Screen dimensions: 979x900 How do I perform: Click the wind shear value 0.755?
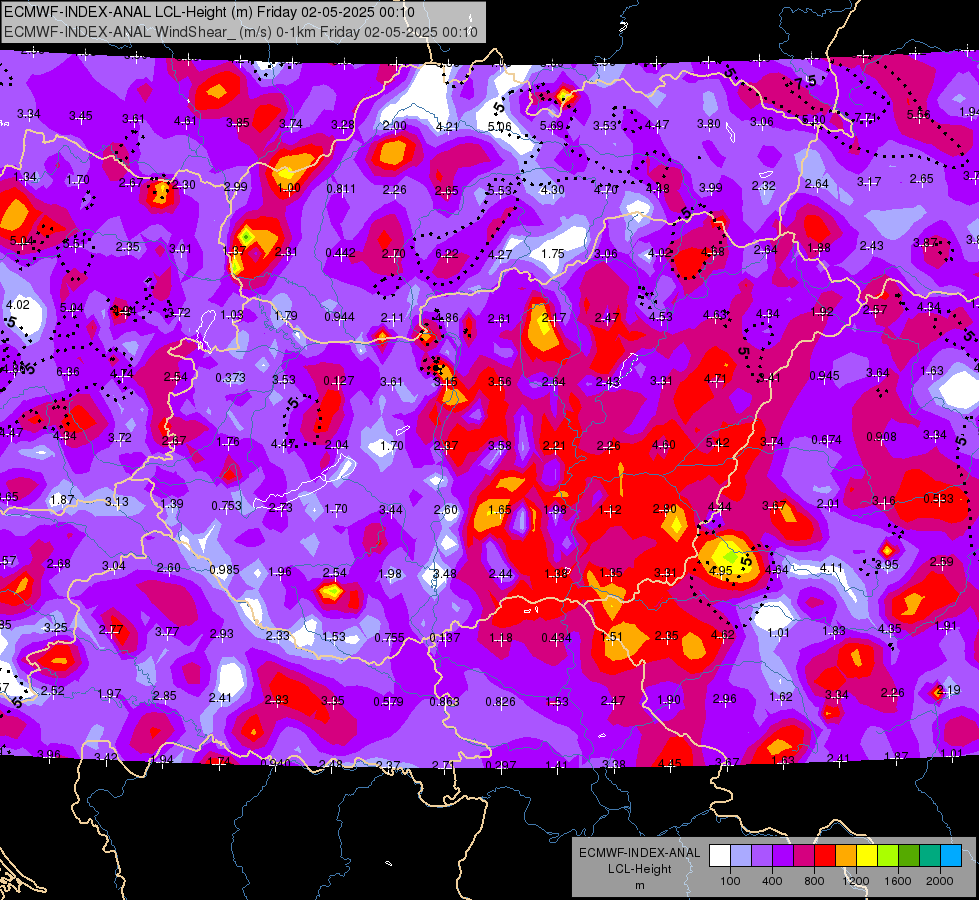[389, 638]
